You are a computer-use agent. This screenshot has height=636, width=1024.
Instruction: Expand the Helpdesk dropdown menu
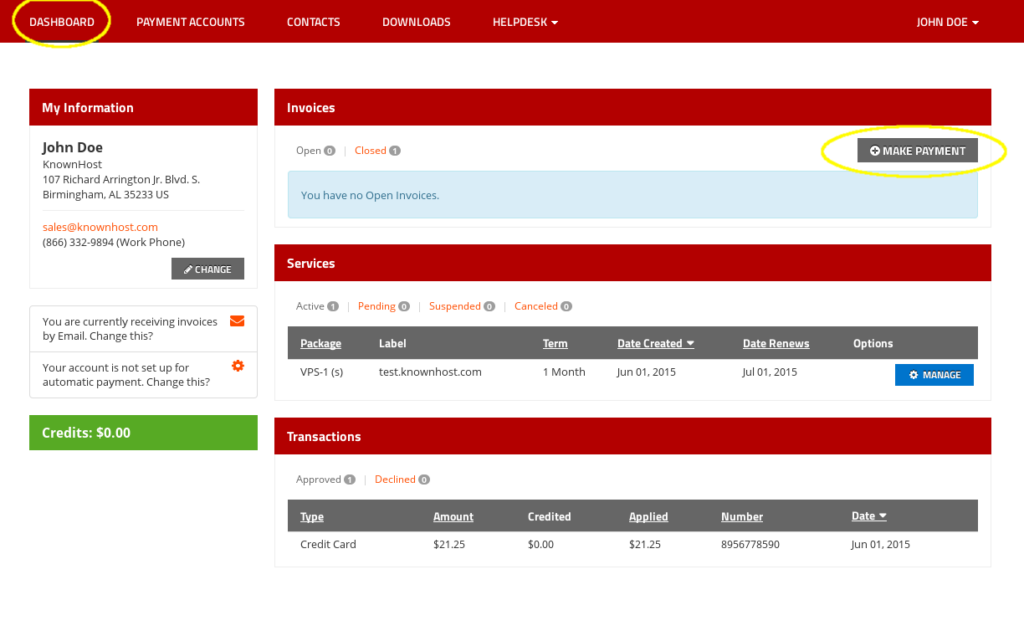[525, 22]
